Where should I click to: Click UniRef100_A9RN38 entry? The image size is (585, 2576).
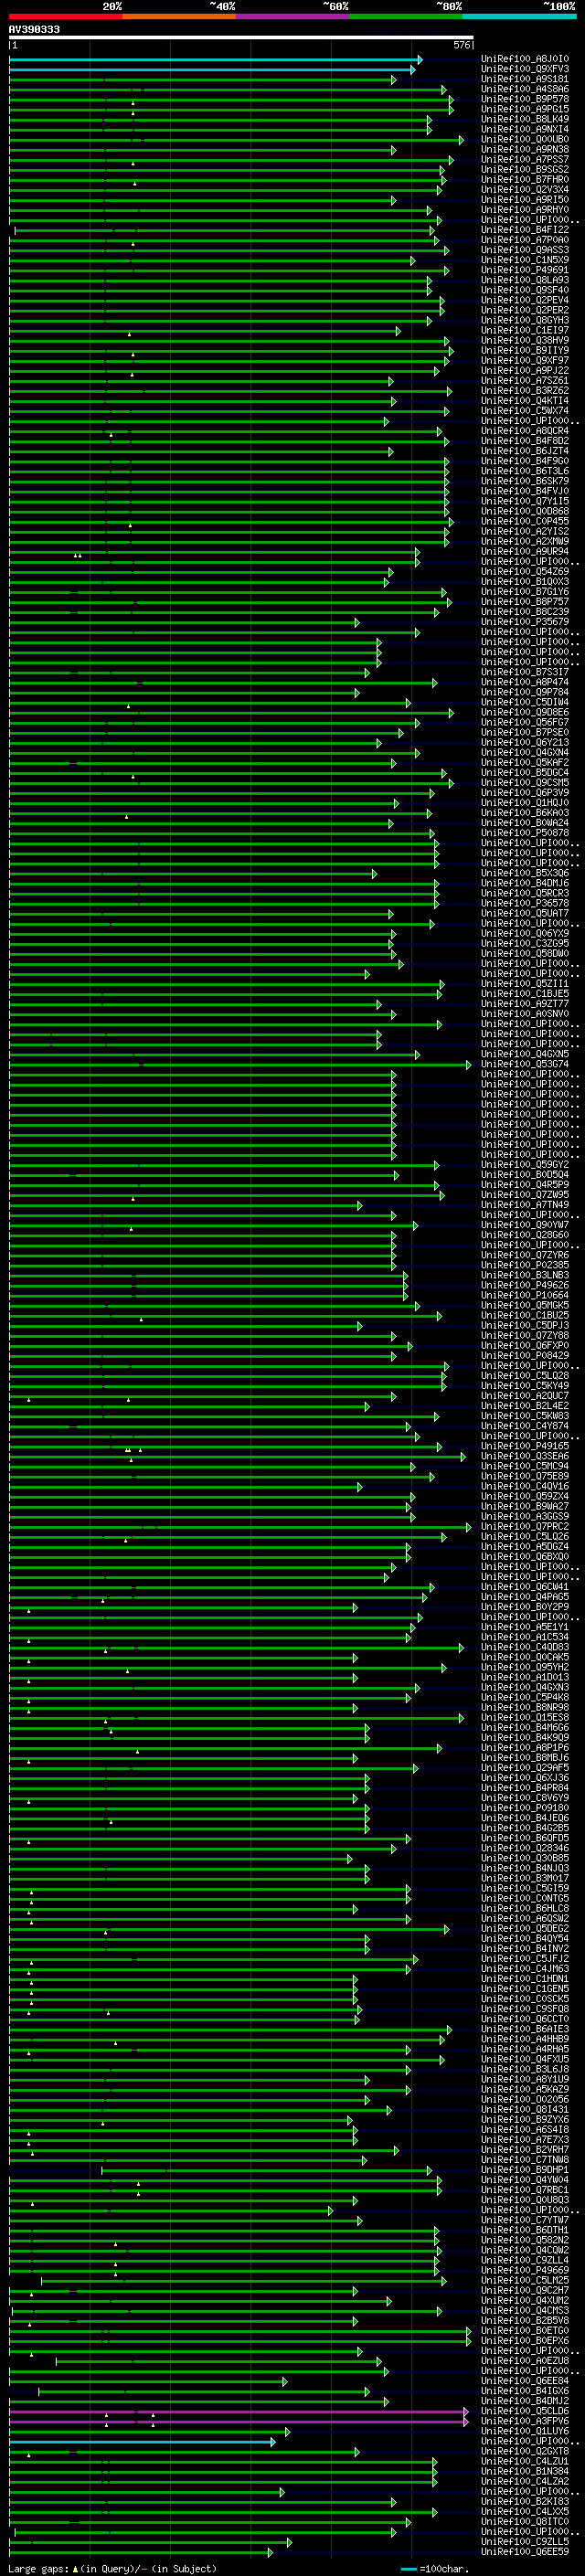tap(525, 149)
